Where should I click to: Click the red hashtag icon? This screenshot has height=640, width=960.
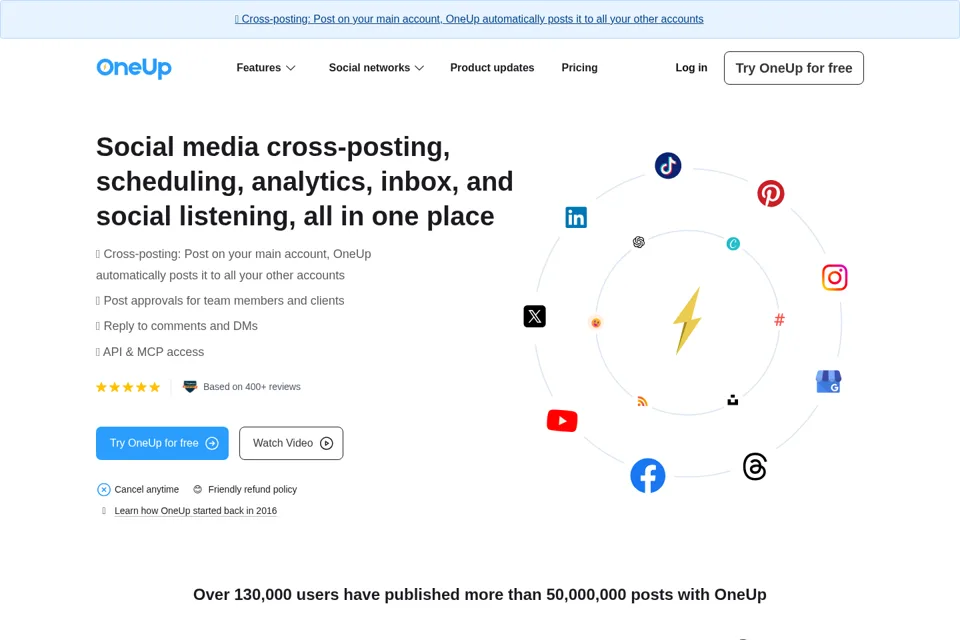coord(779,320)
